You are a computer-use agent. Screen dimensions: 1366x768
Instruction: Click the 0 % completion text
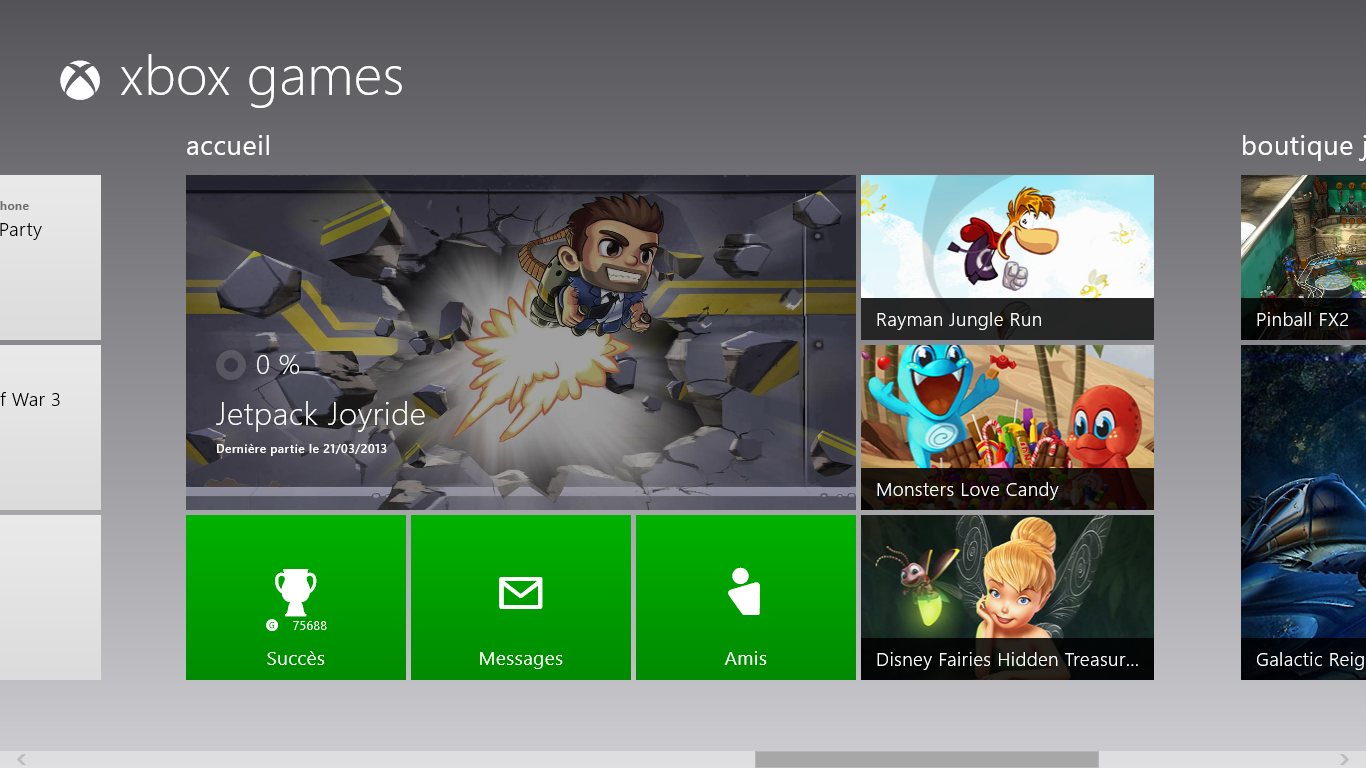tap(278, 365)
